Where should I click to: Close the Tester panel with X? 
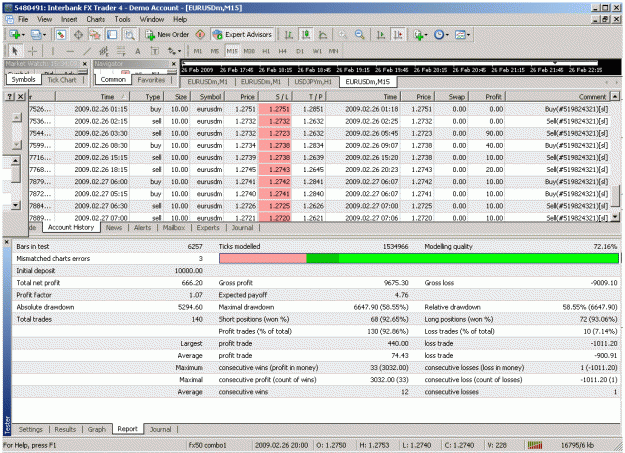[x=7, y=242]
